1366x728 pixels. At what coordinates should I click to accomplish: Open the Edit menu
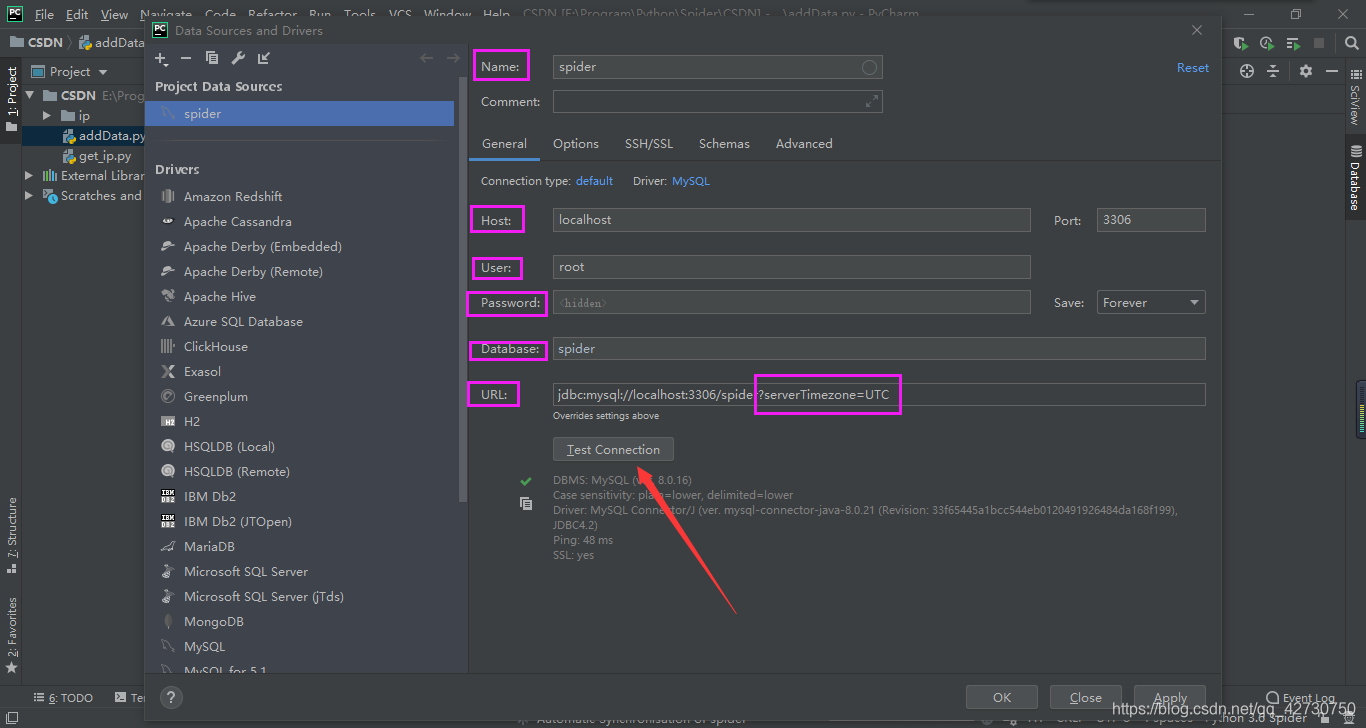pos(77,15)
